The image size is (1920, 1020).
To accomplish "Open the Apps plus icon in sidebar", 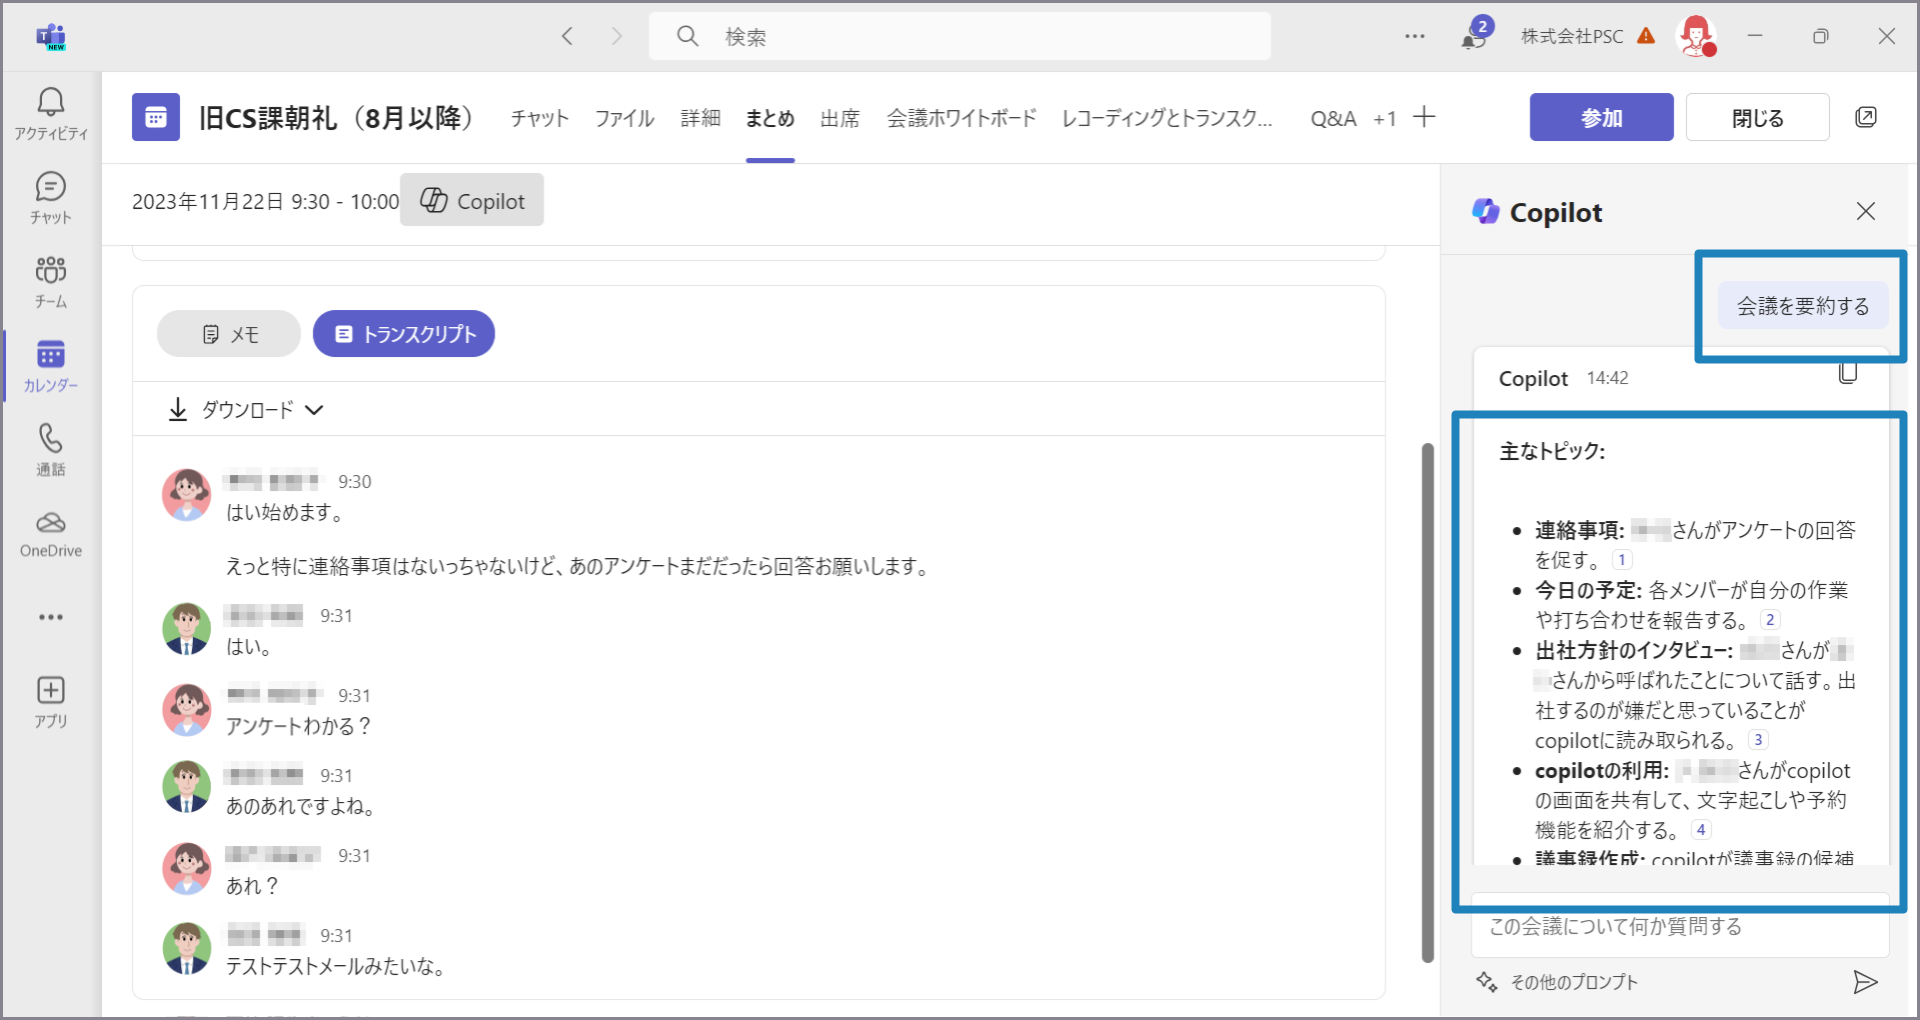I will (50, 701).
